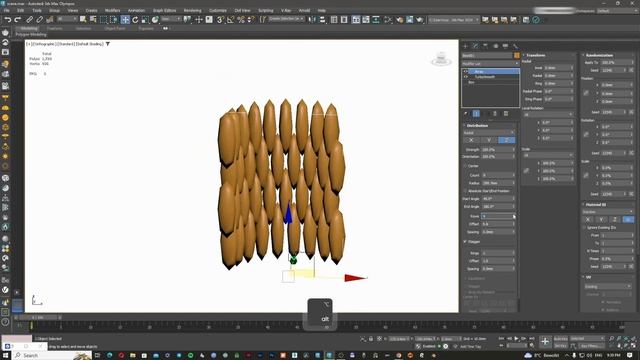Open the Motion tab in command panel
640x360 pixels.
(496, 46)
